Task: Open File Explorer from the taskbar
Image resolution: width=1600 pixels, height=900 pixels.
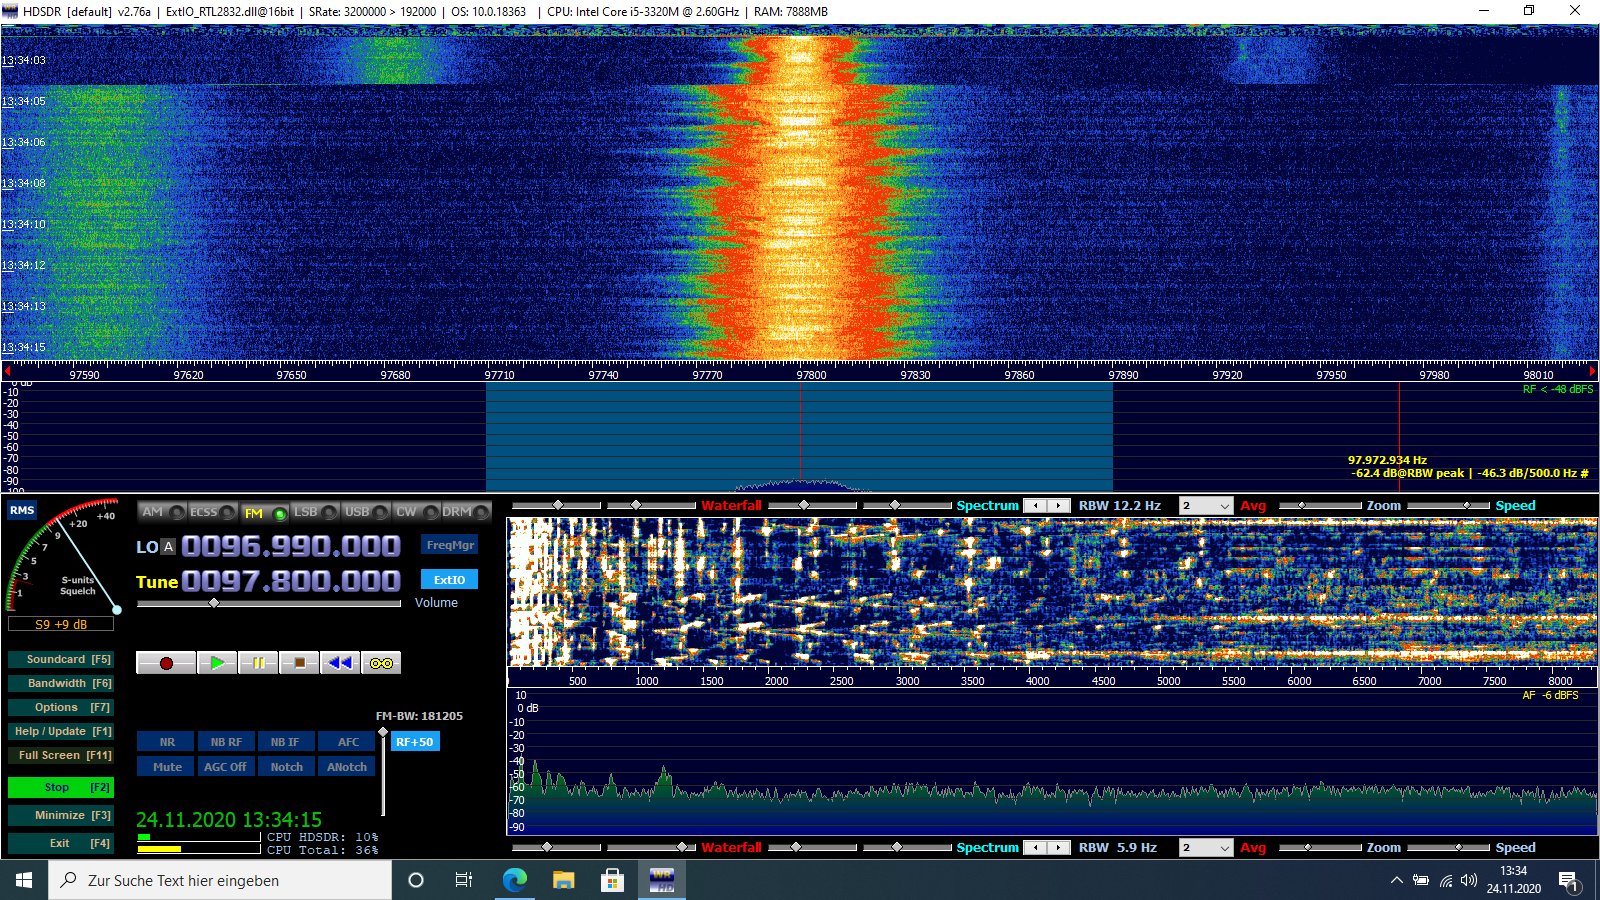Action: click(x=563, y=880)
